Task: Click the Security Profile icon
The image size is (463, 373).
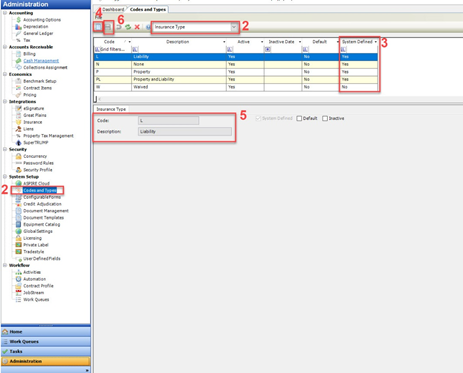Action: pyautogui.click(x=19, y=170)
